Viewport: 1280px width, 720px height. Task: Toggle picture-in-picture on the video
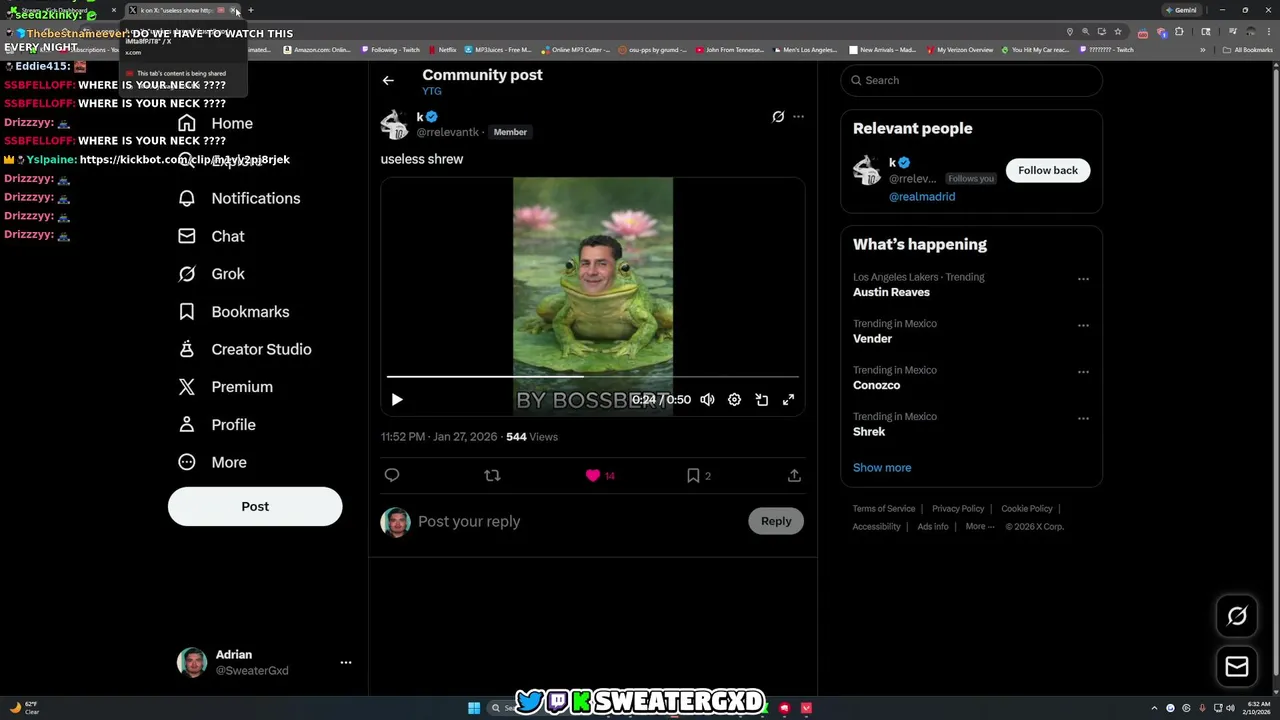(761, 400)
